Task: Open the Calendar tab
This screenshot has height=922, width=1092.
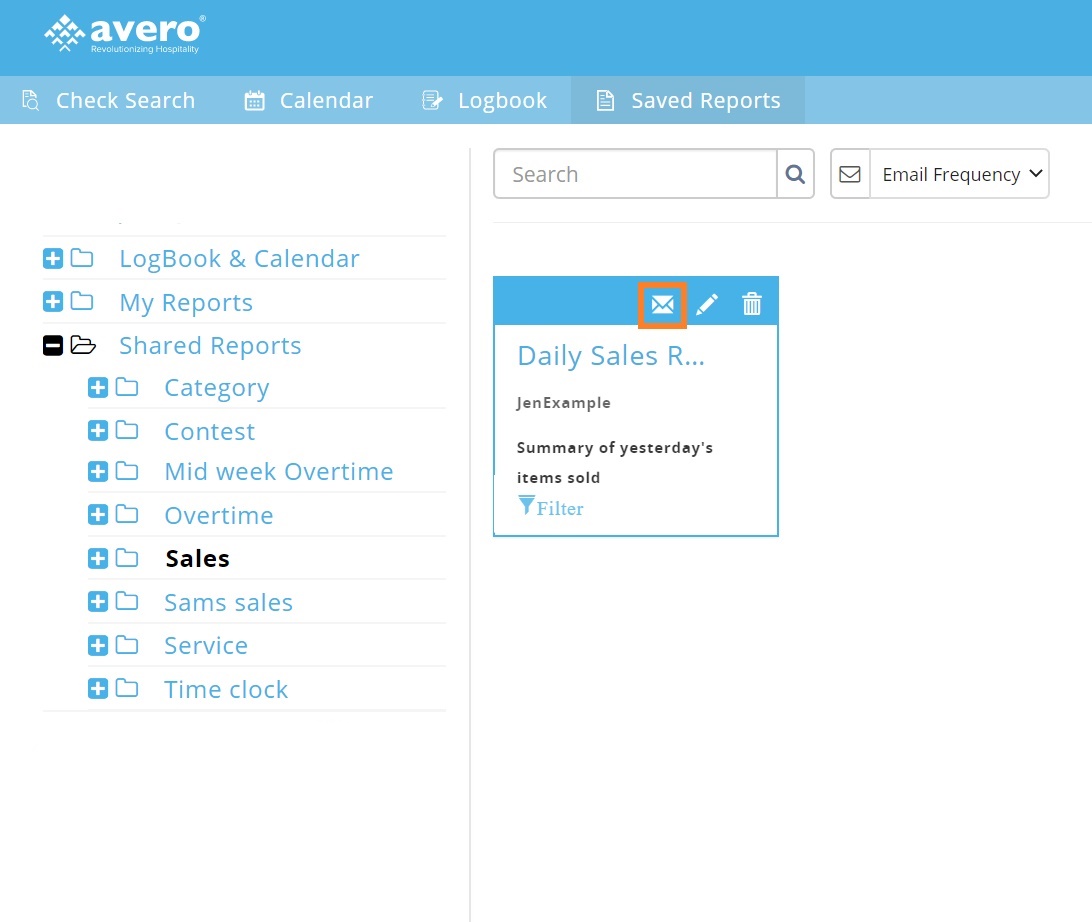Action: click(x=309, y=101)
